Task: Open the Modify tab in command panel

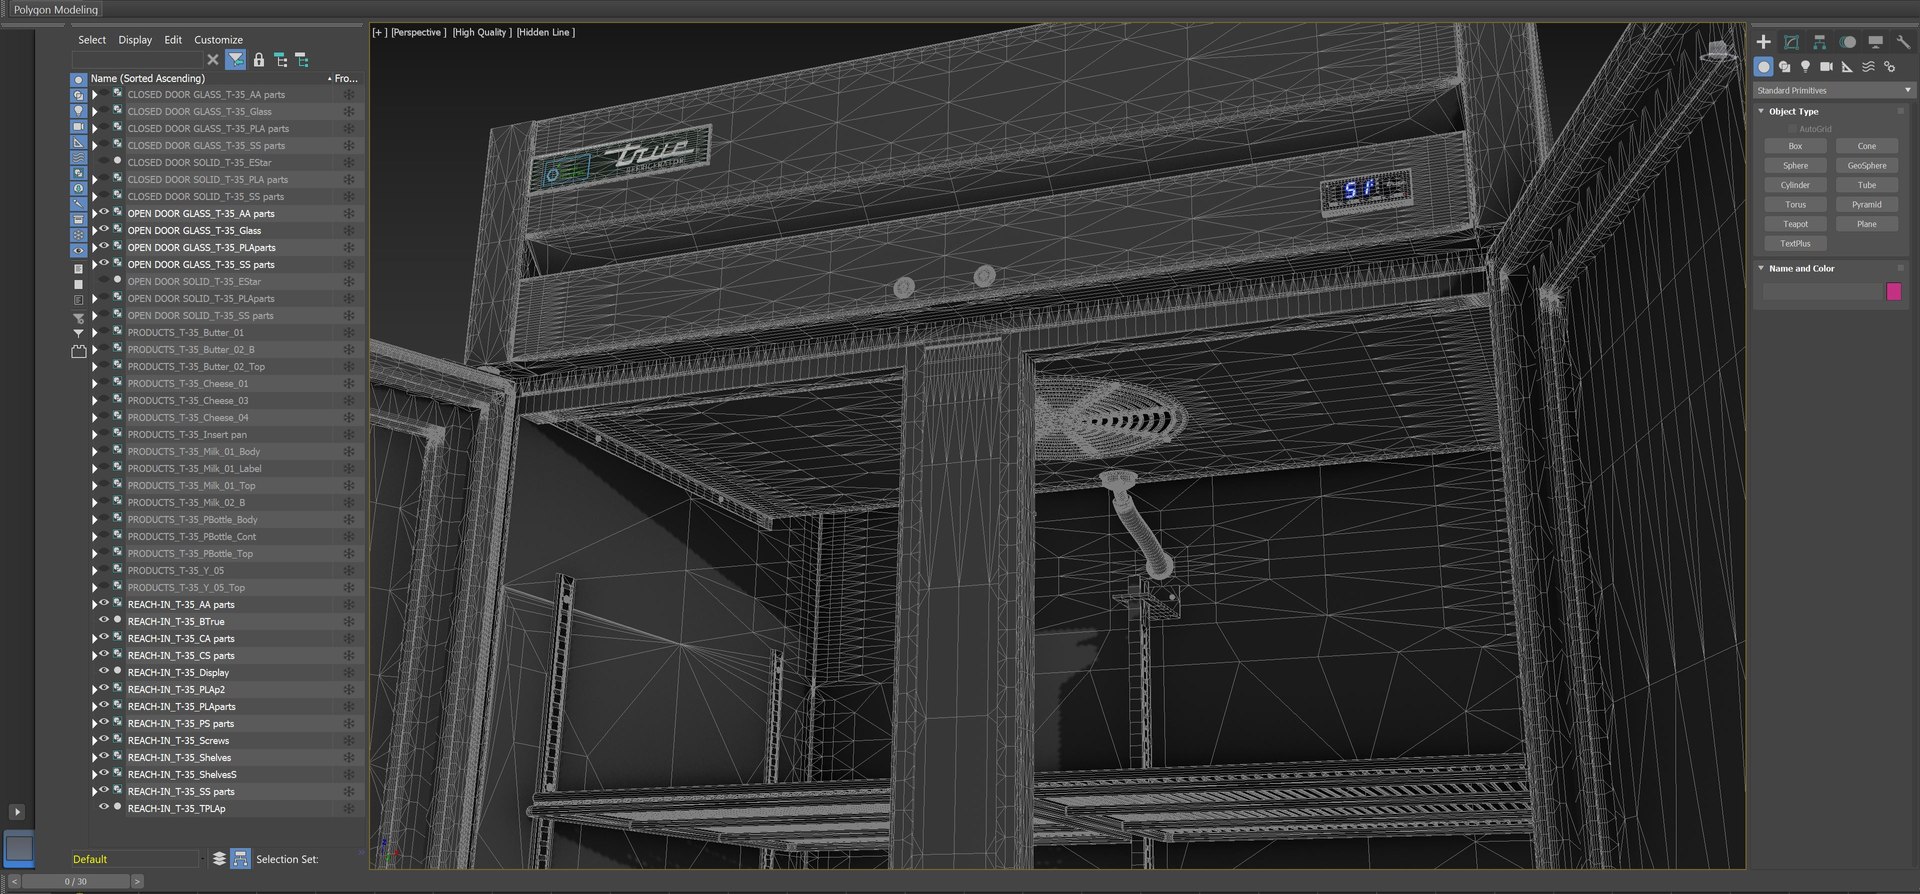Action: (1792, 42)
